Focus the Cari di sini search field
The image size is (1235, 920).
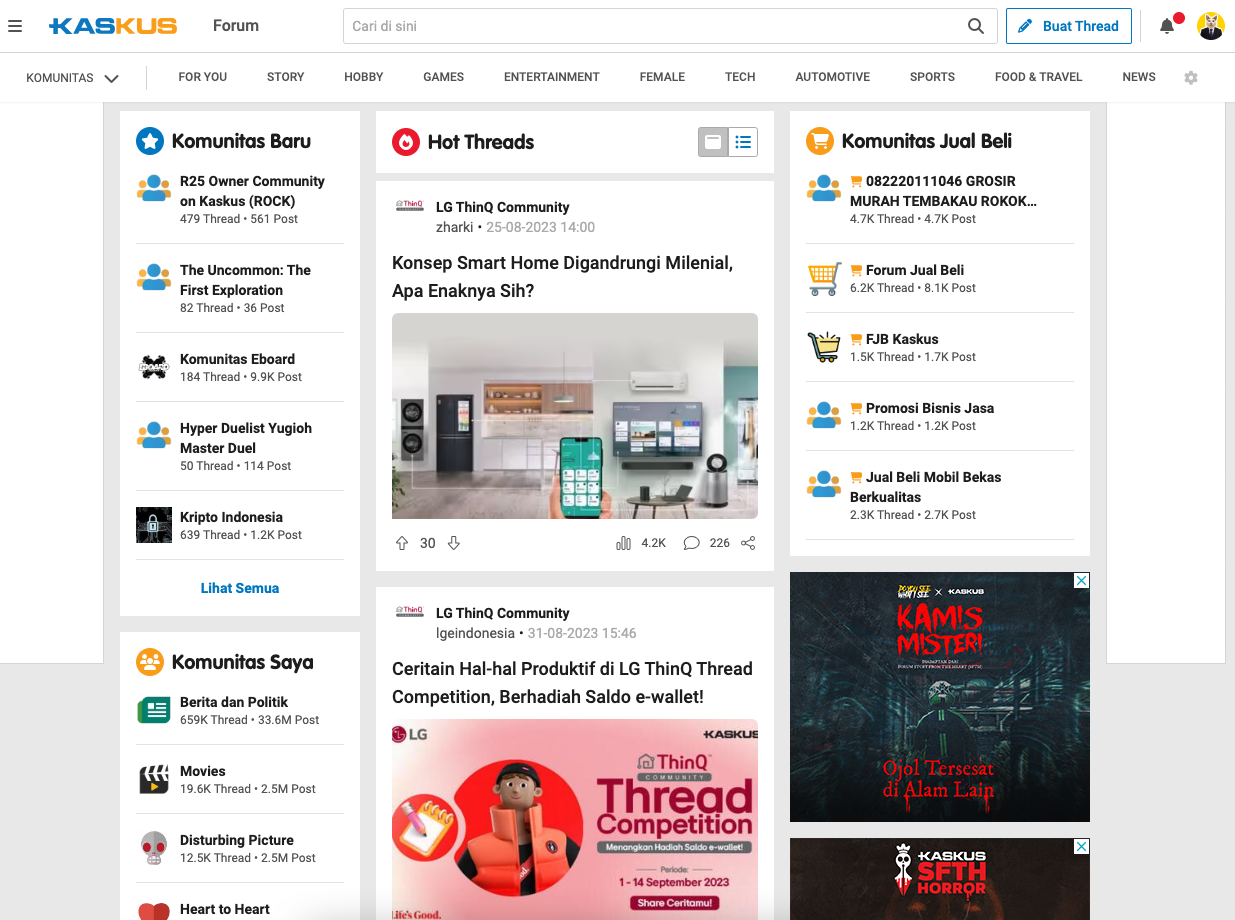[654, 26]
